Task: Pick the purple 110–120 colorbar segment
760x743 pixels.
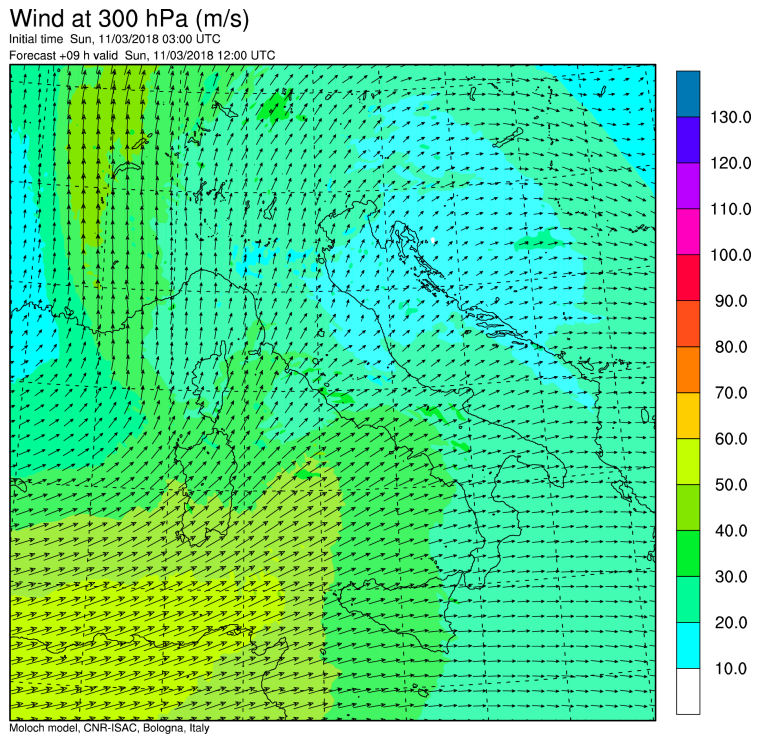Action: 688,186
